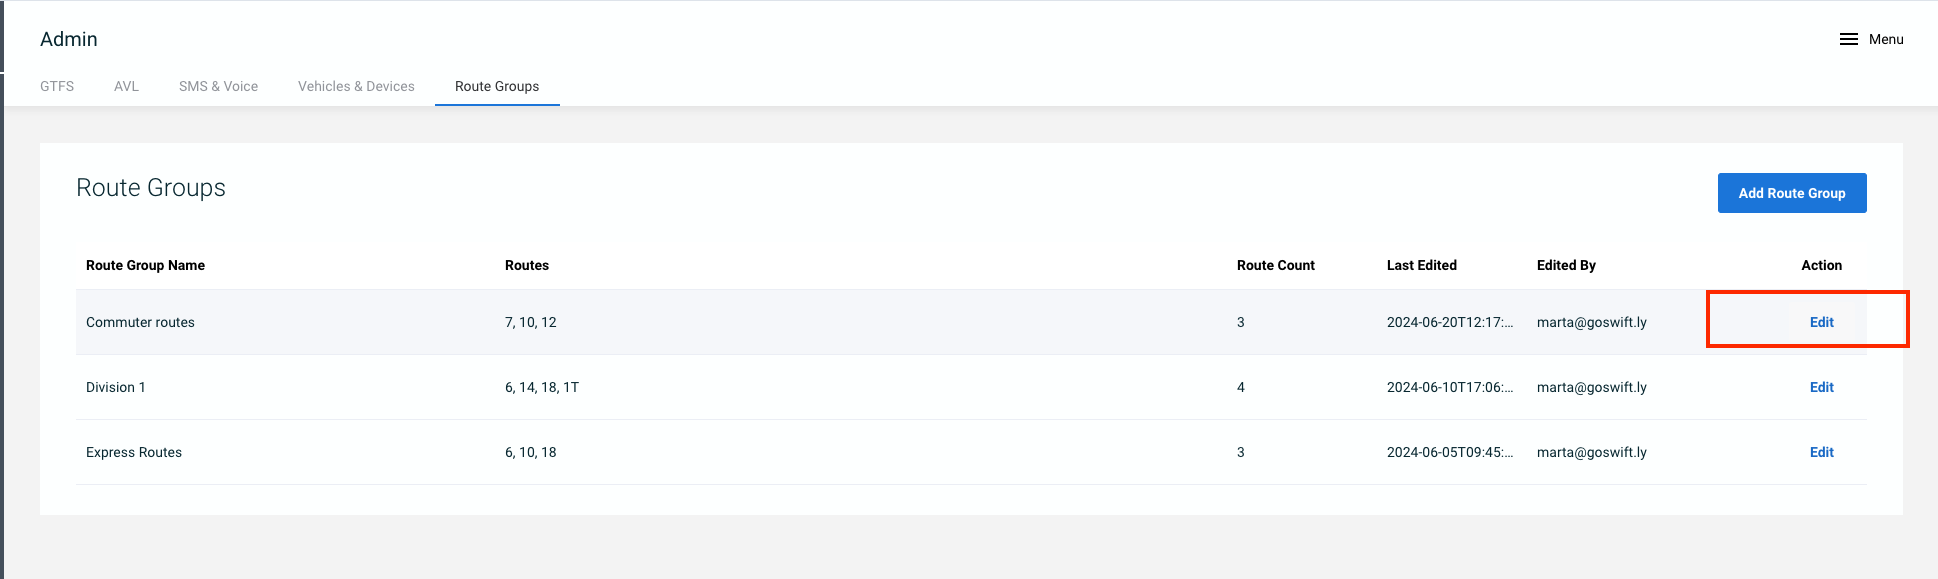Screen dimensions: 1938x579
Task: Click the Last Edited column header
Action: pyautogui.click(x=1421, y=265)
